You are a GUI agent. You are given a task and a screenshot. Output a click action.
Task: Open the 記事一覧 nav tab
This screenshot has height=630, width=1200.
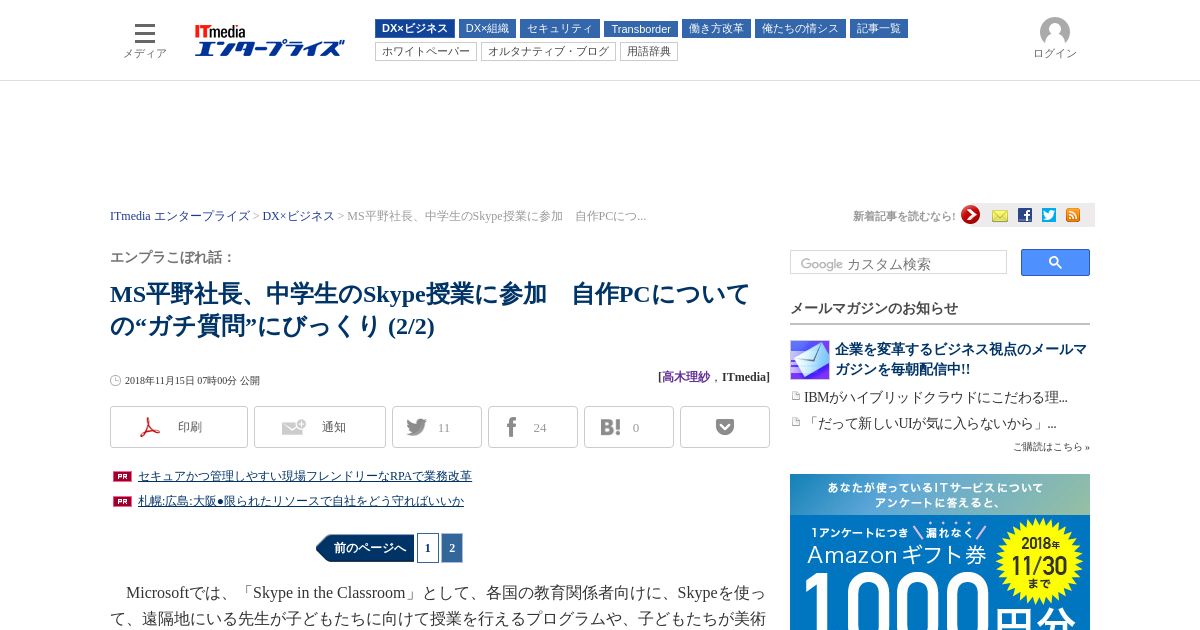[879, 29]
